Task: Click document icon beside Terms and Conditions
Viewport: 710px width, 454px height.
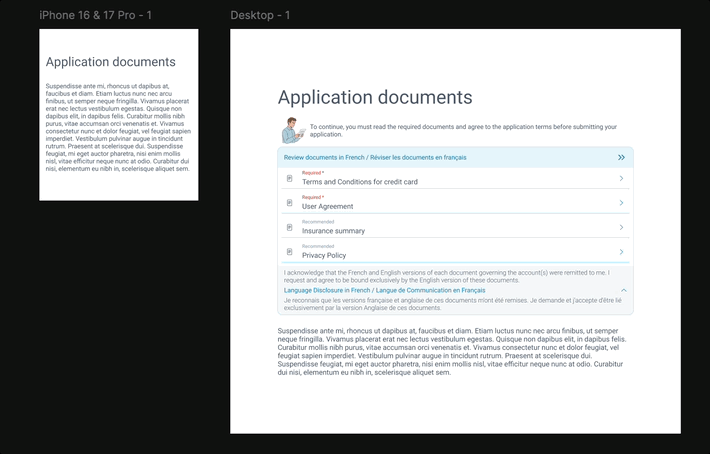Action: [x=289, y=178]
